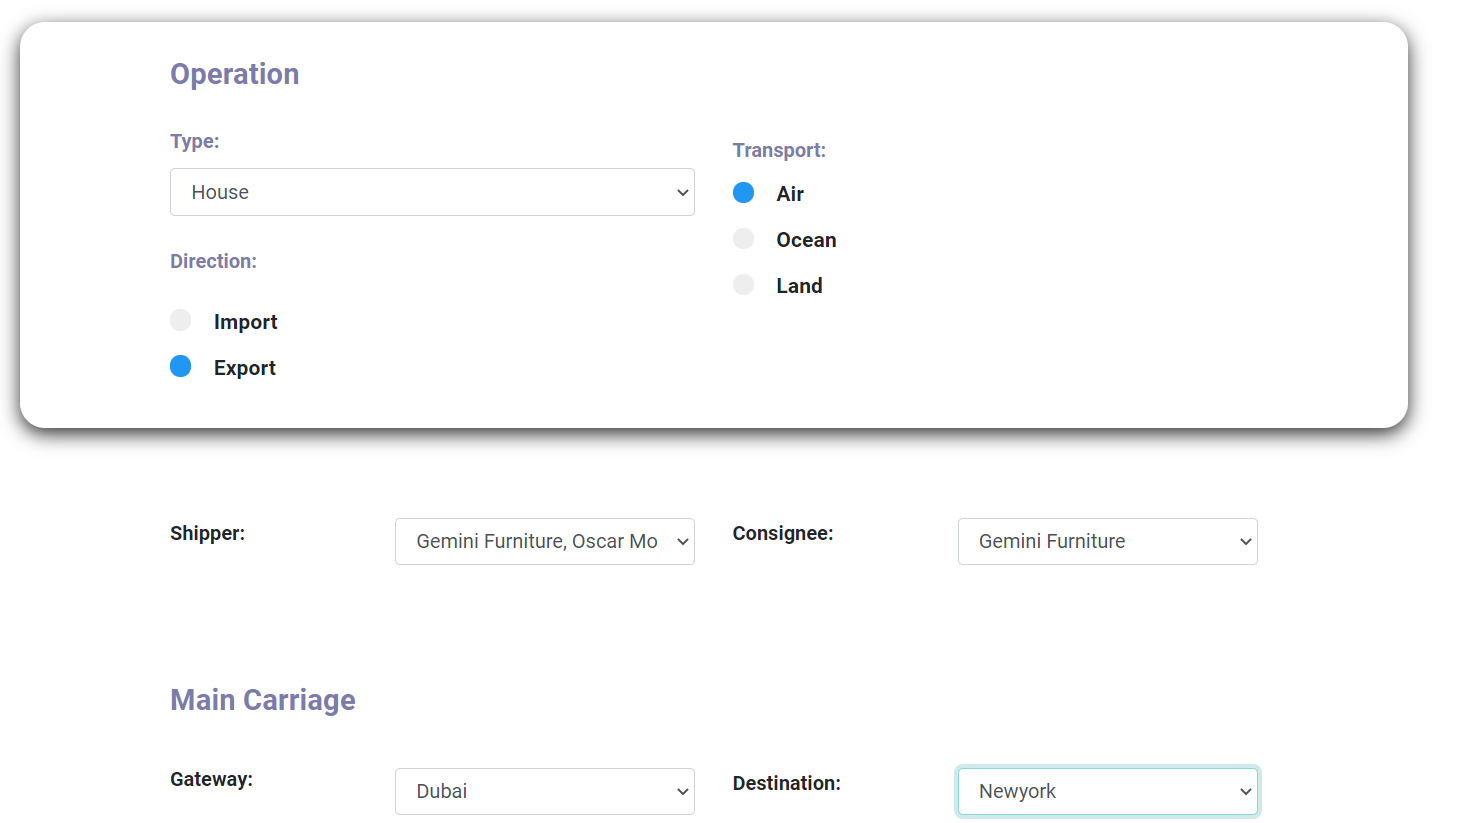Click the chevron arrow of Type dropdown
Viewport: 1467px width, 823px height.
(x=682, y=193)
